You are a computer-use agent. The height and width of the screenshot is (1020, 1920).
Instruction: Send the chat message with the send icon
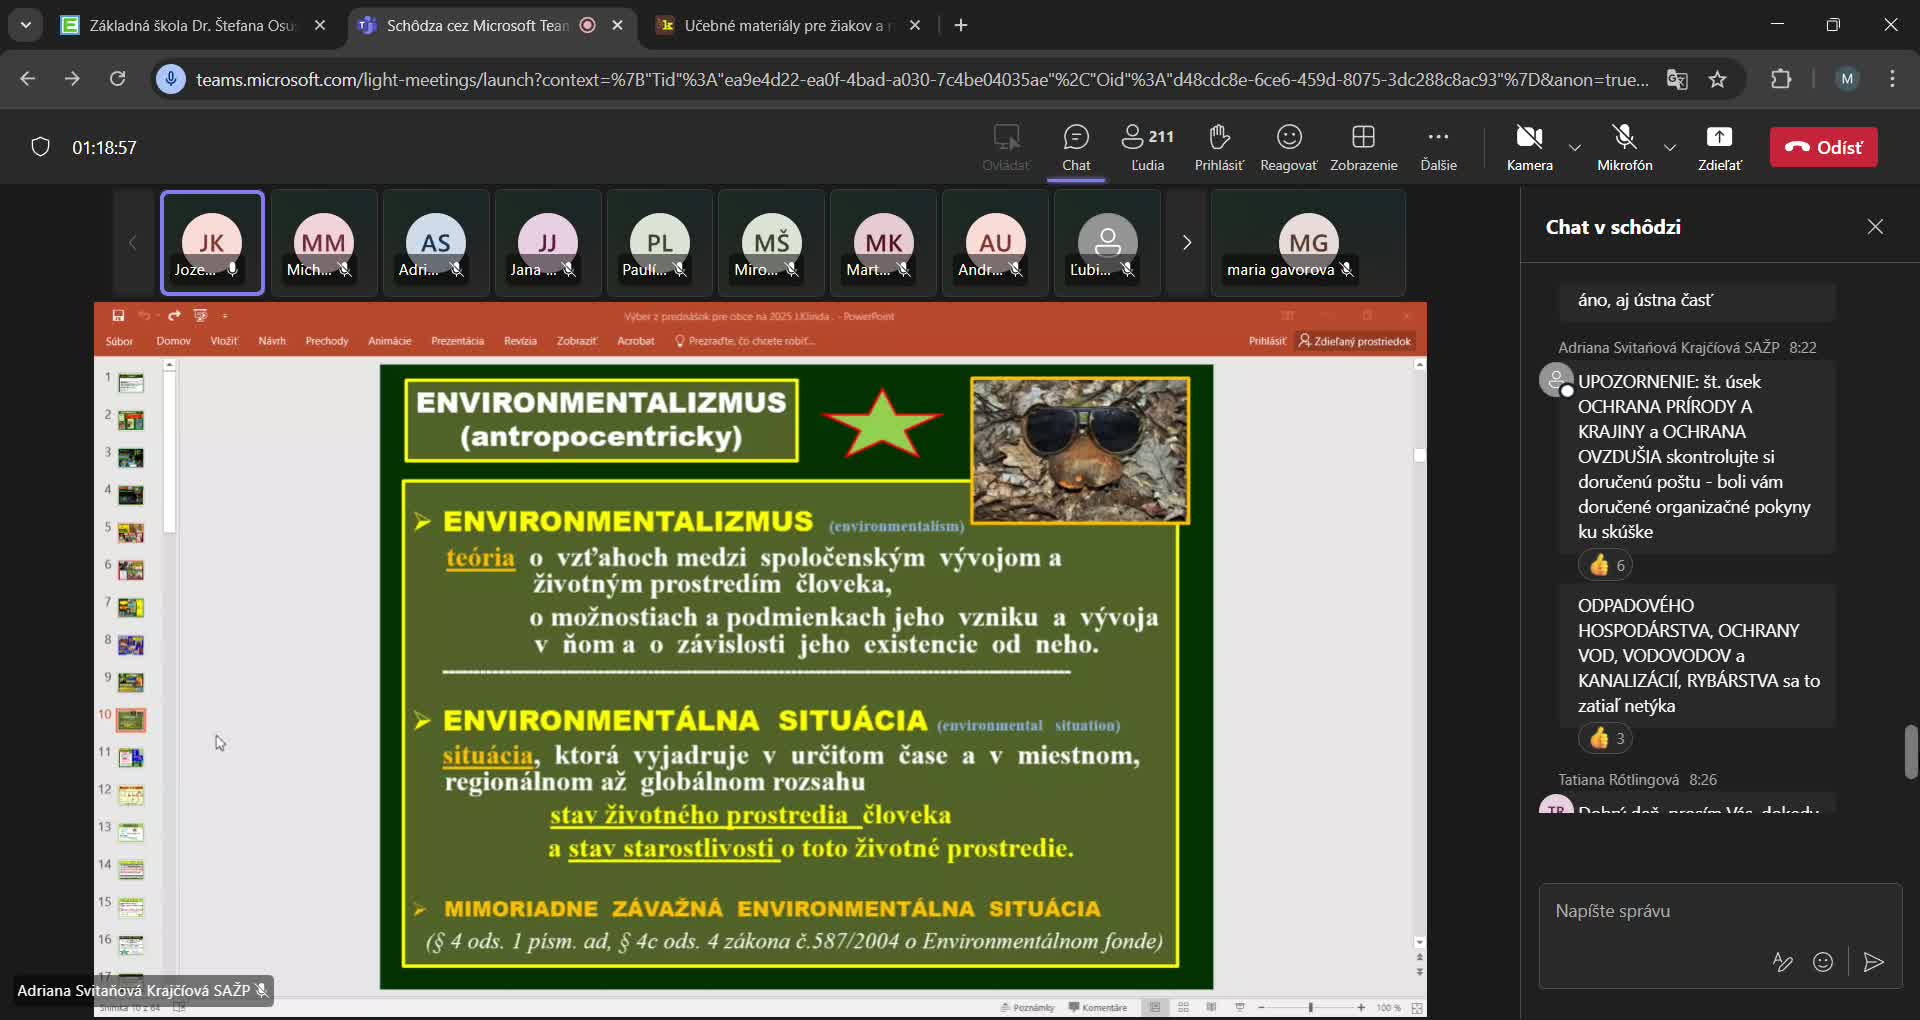(x=1874, y=962)
